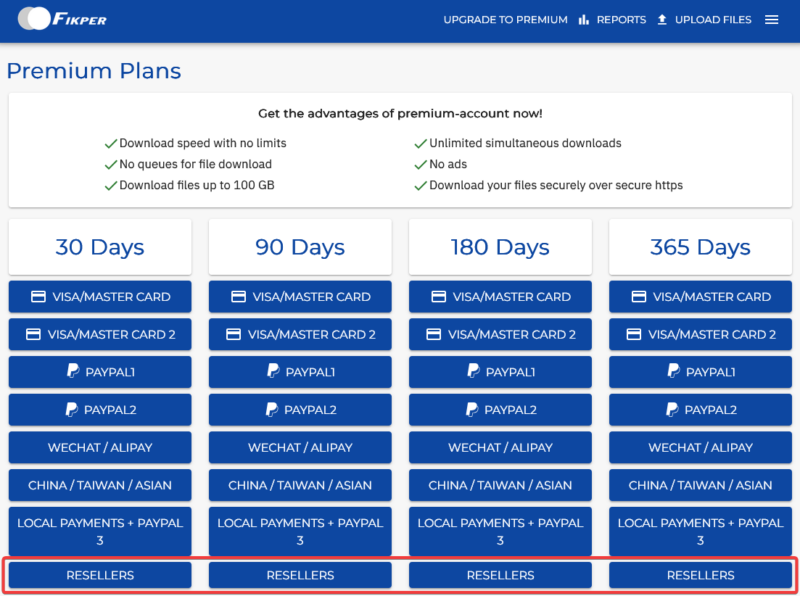This screenshot has height=596, width=800.
Task: Go to Upload Files
Action: click(x=713, y=20)
